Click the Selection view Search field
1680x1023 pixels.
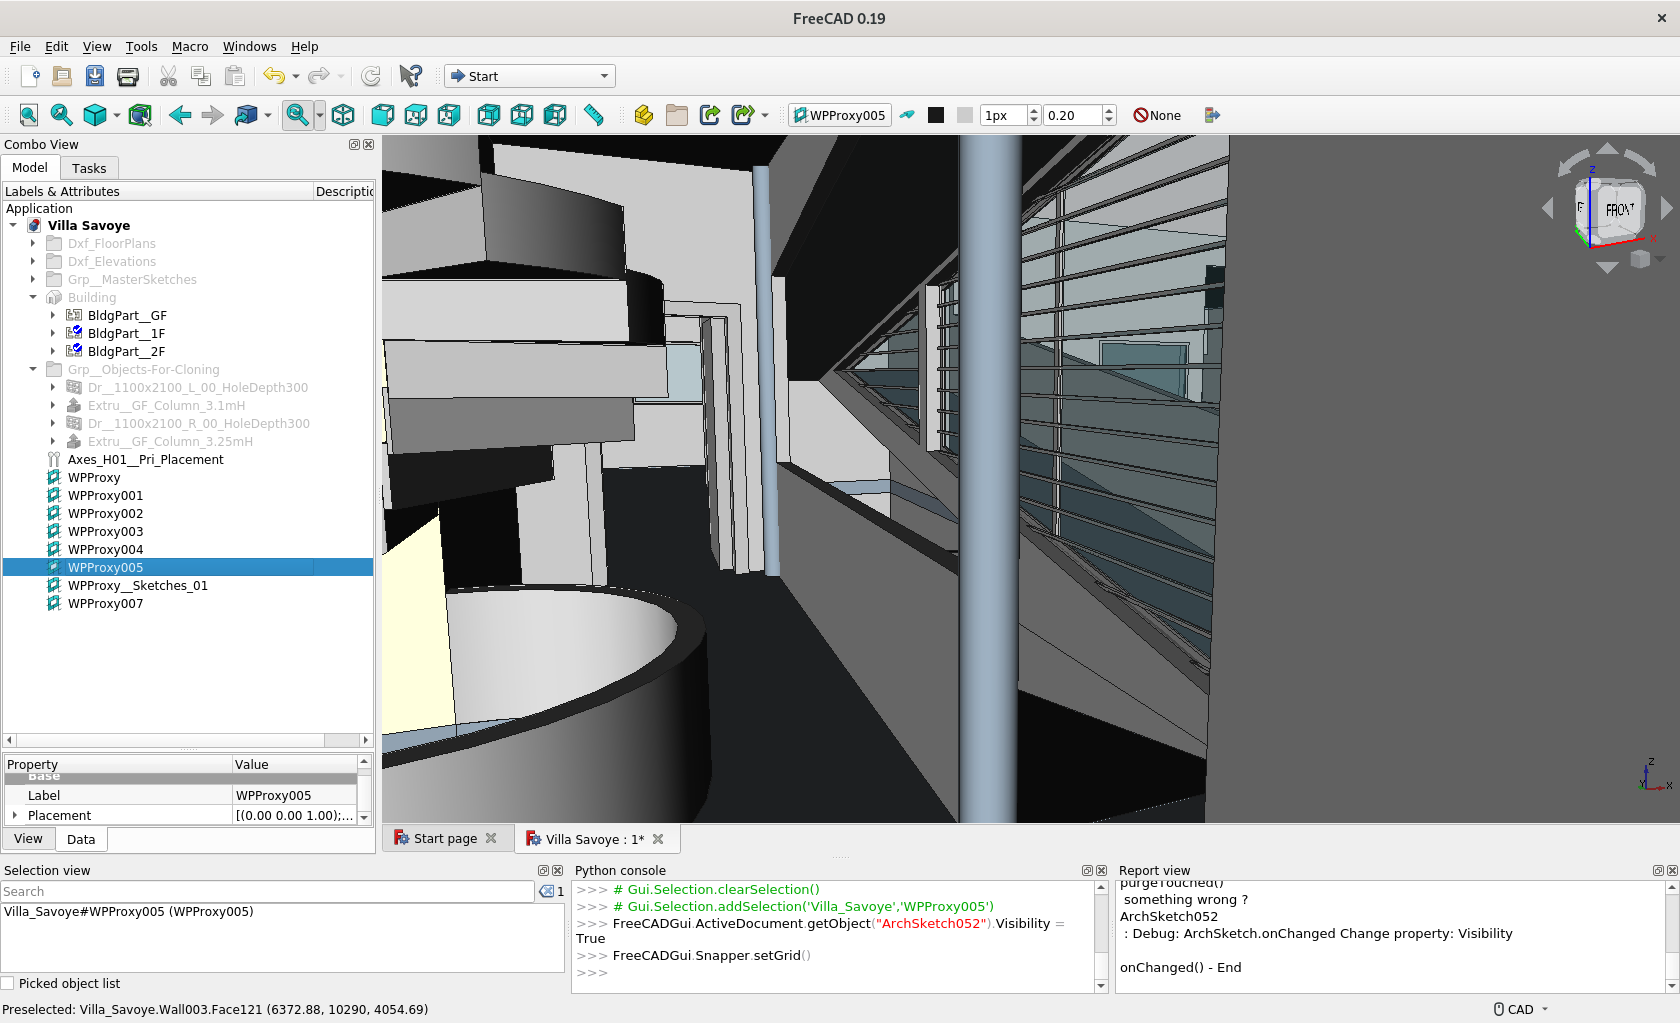[268, 891]
